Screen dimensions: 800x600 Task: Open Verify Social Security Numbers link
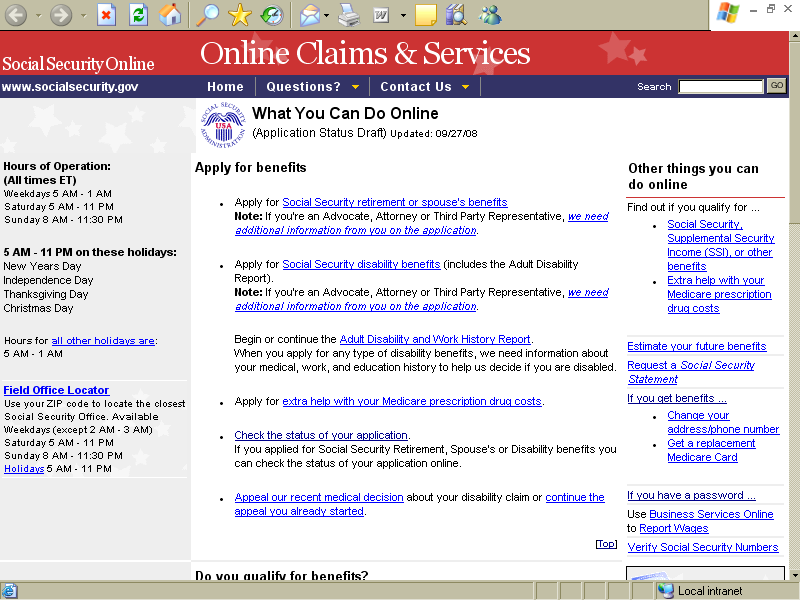click(703, 547)
